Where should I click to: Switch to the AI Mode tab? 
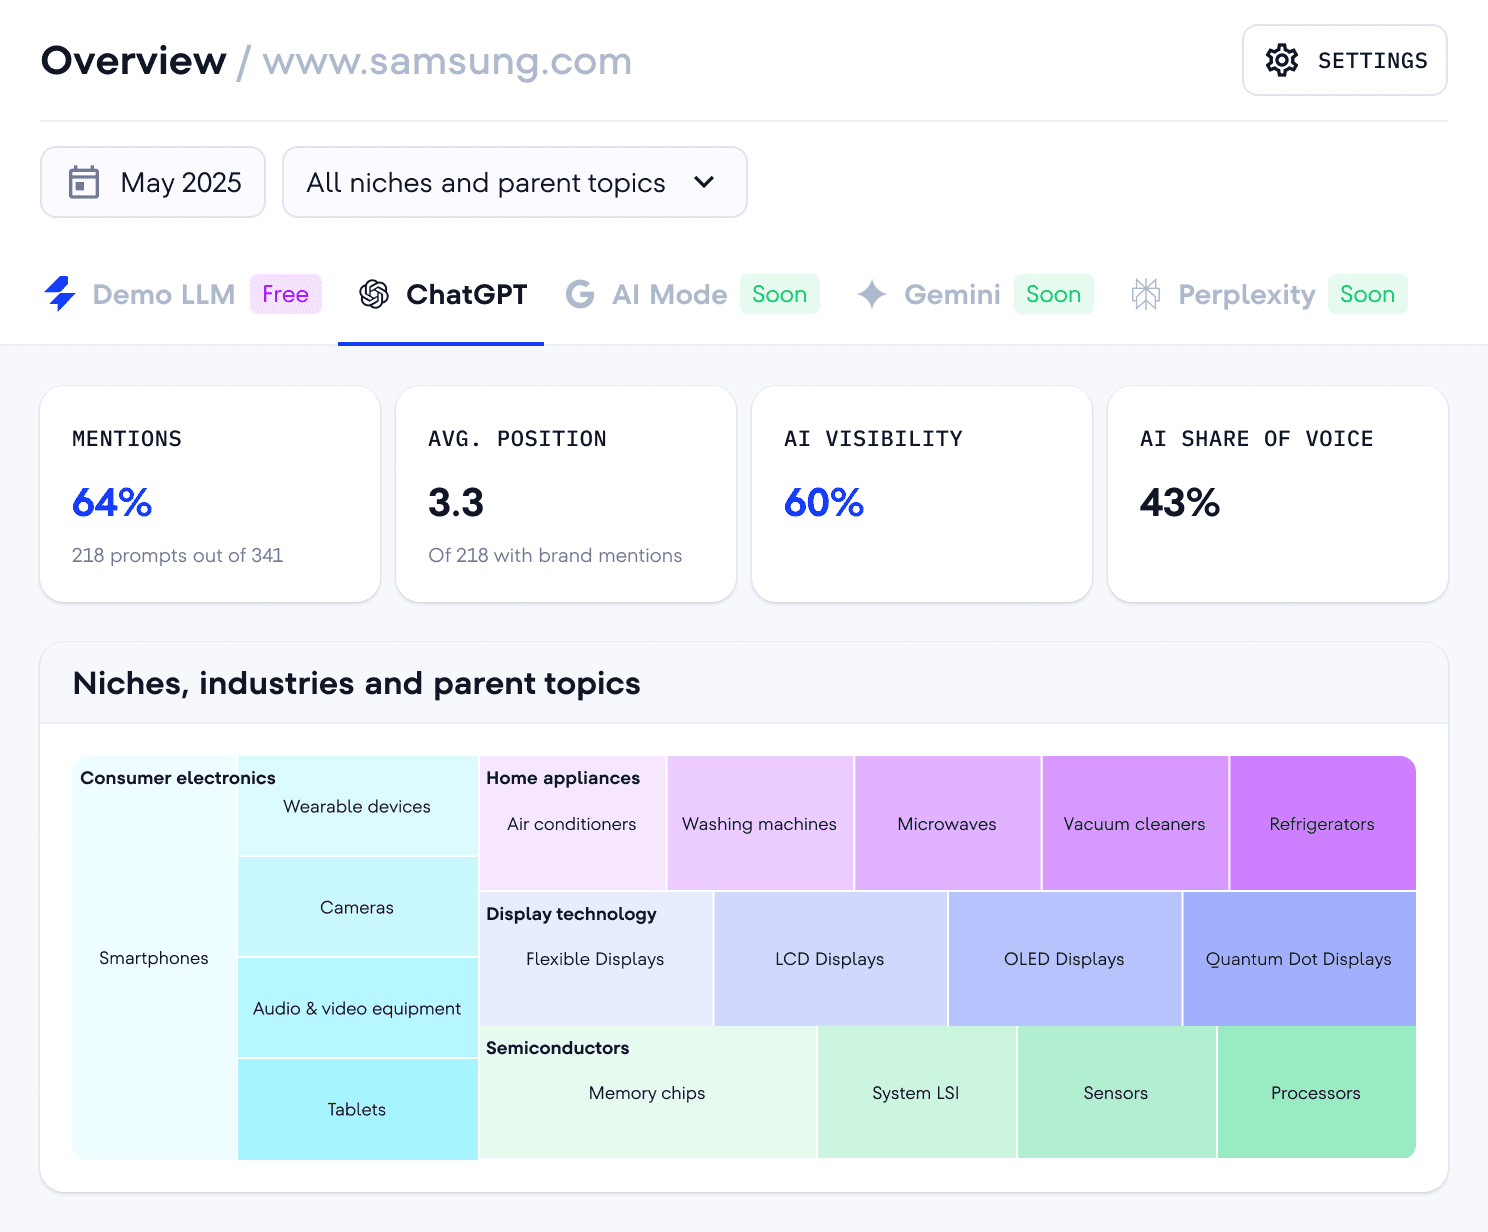click(x=692, y=294)
